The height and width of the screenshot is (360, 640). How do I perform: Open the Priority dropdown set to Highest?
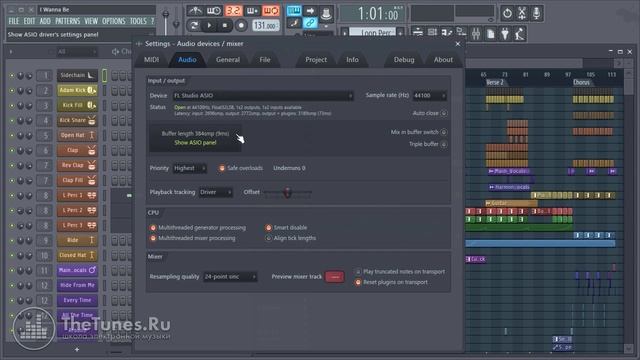189,168
